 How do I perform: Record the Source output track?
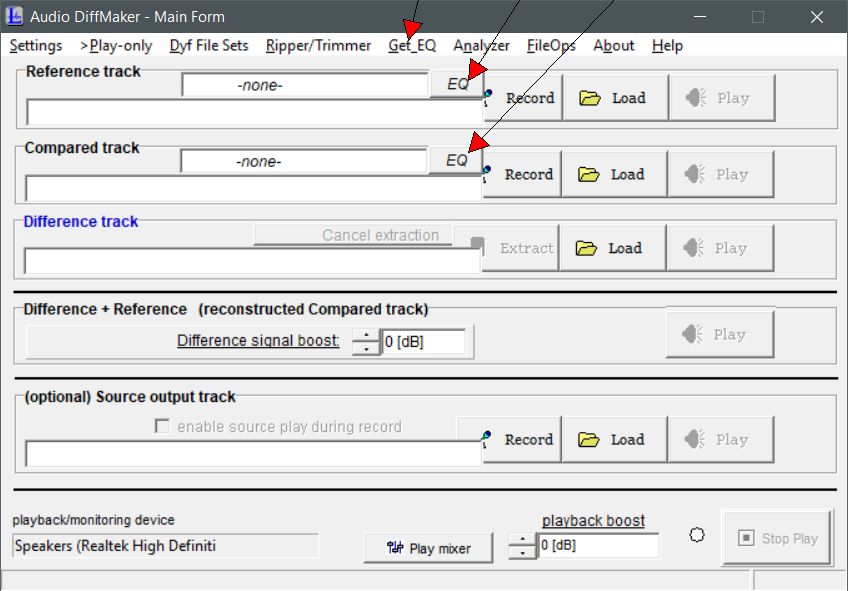point(522,439)
